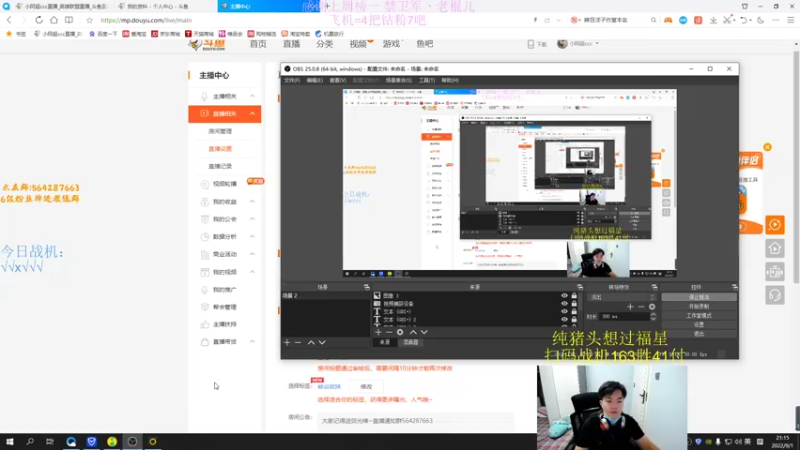This screenshot has height=450, width=800.
Task: Click the browser address bar URL
Action: click(146, 20)
